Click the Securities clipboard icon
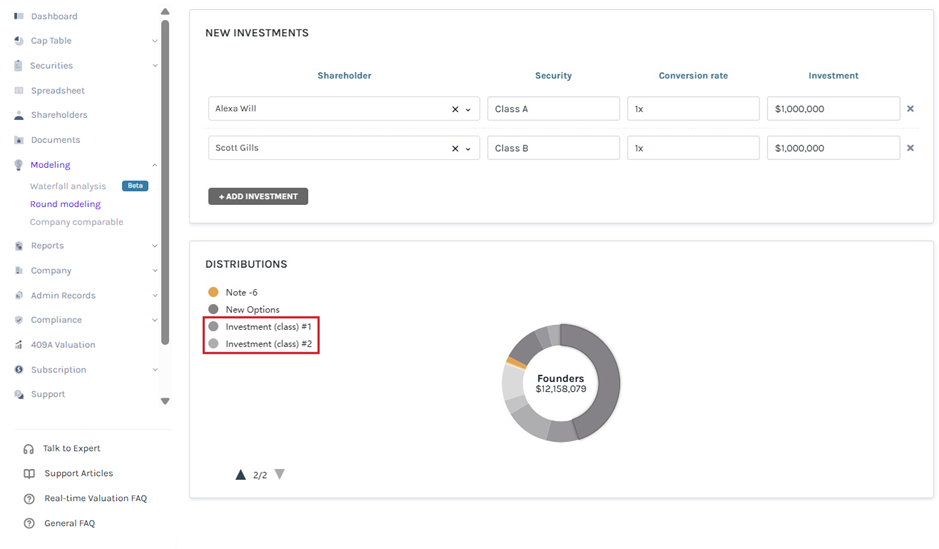This screenshot has width=939, height=549. [x=18, y=66]
